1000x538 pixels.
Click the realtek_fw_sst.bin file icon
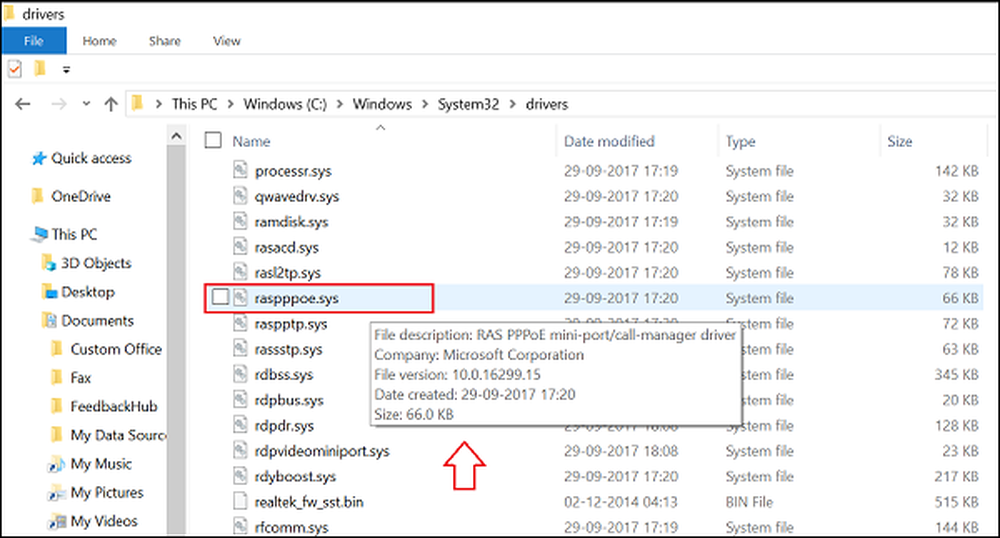point(240,501)
